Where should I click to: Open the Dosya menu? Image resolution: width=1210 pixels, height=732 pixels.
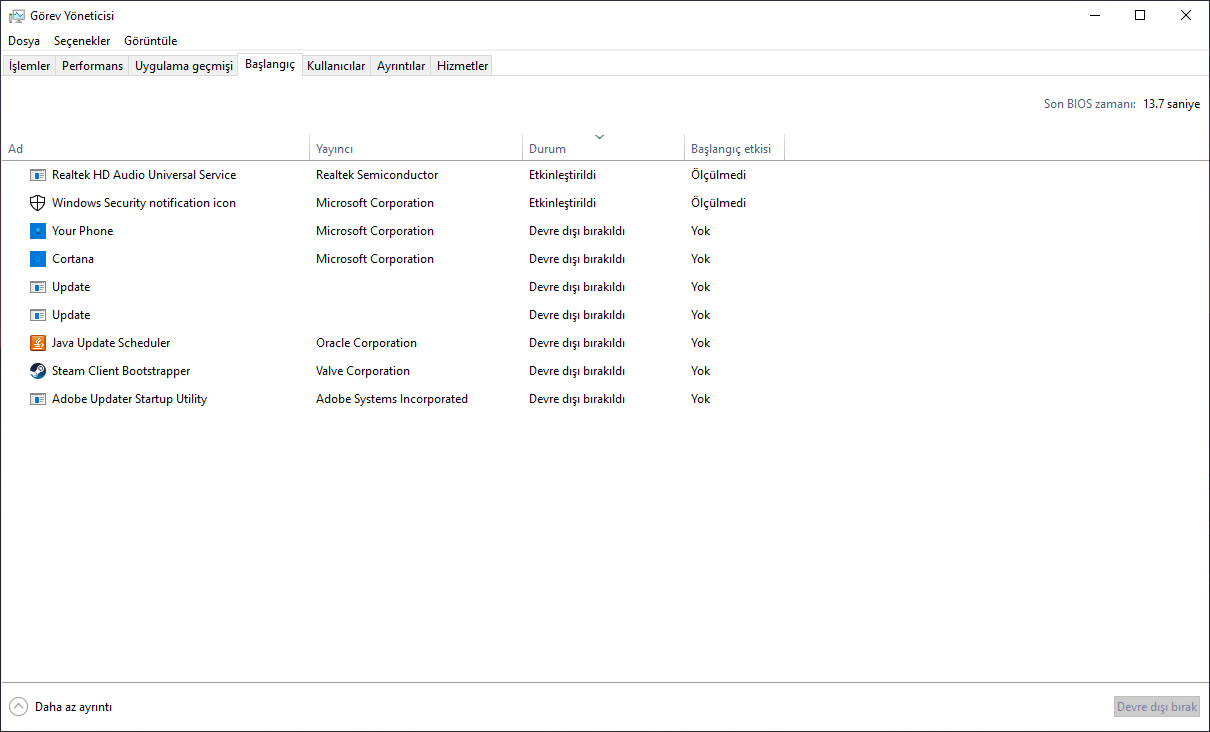tap(24, 41)
